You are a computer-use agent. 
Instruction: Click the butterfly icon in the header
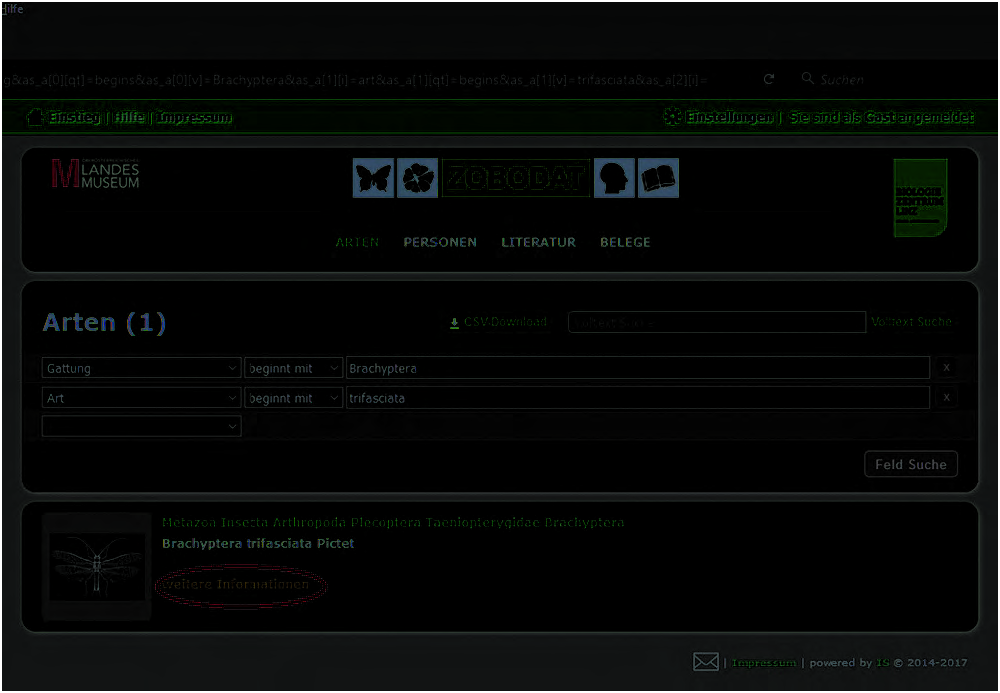pyautogui.click(x=373, y=178)
